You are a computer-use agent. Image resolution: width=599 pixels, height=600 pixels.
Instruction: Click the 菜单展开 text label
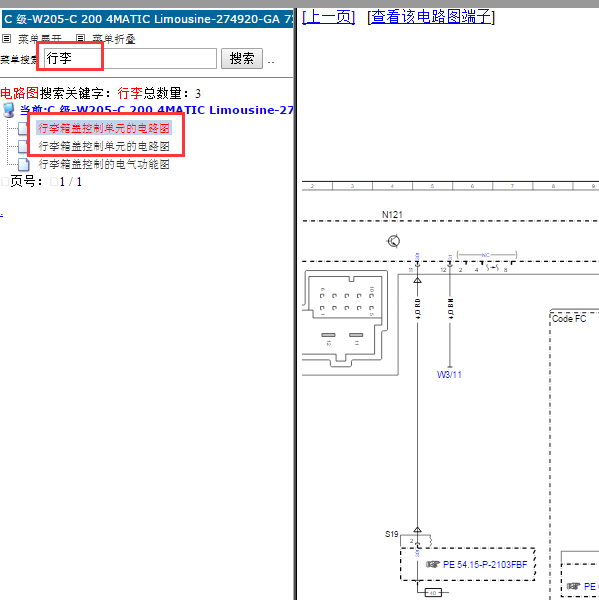40,39
